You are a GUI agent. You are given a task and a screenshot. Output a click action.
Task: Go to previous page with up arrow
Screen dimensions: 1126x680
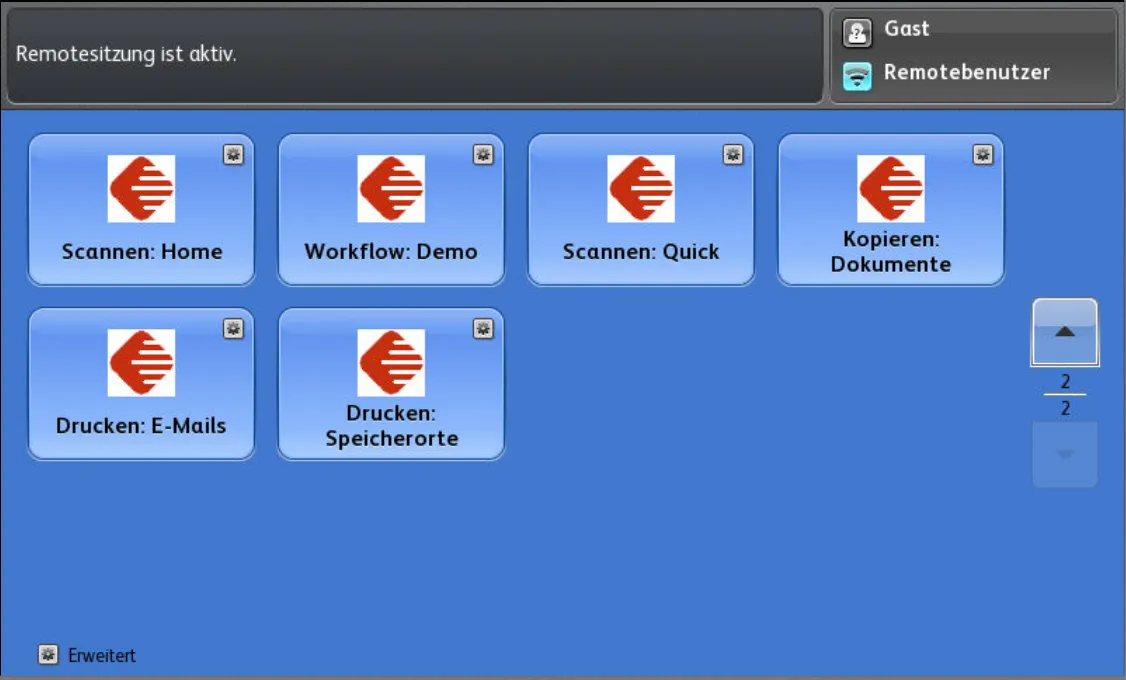click(x=1065, y=332)
